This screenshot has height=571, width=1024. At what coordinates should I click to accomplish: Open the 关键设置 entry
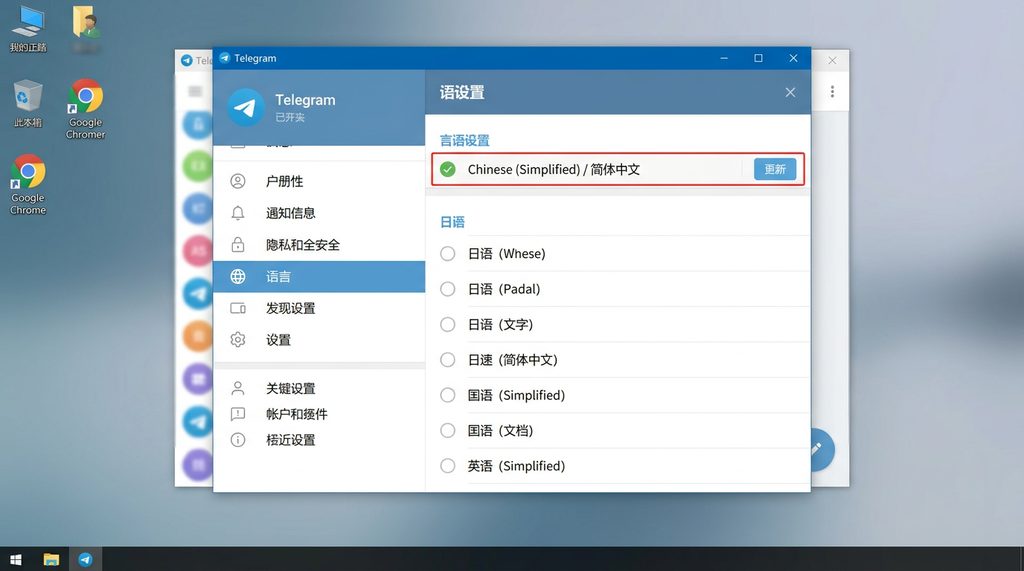coord(319,388)
